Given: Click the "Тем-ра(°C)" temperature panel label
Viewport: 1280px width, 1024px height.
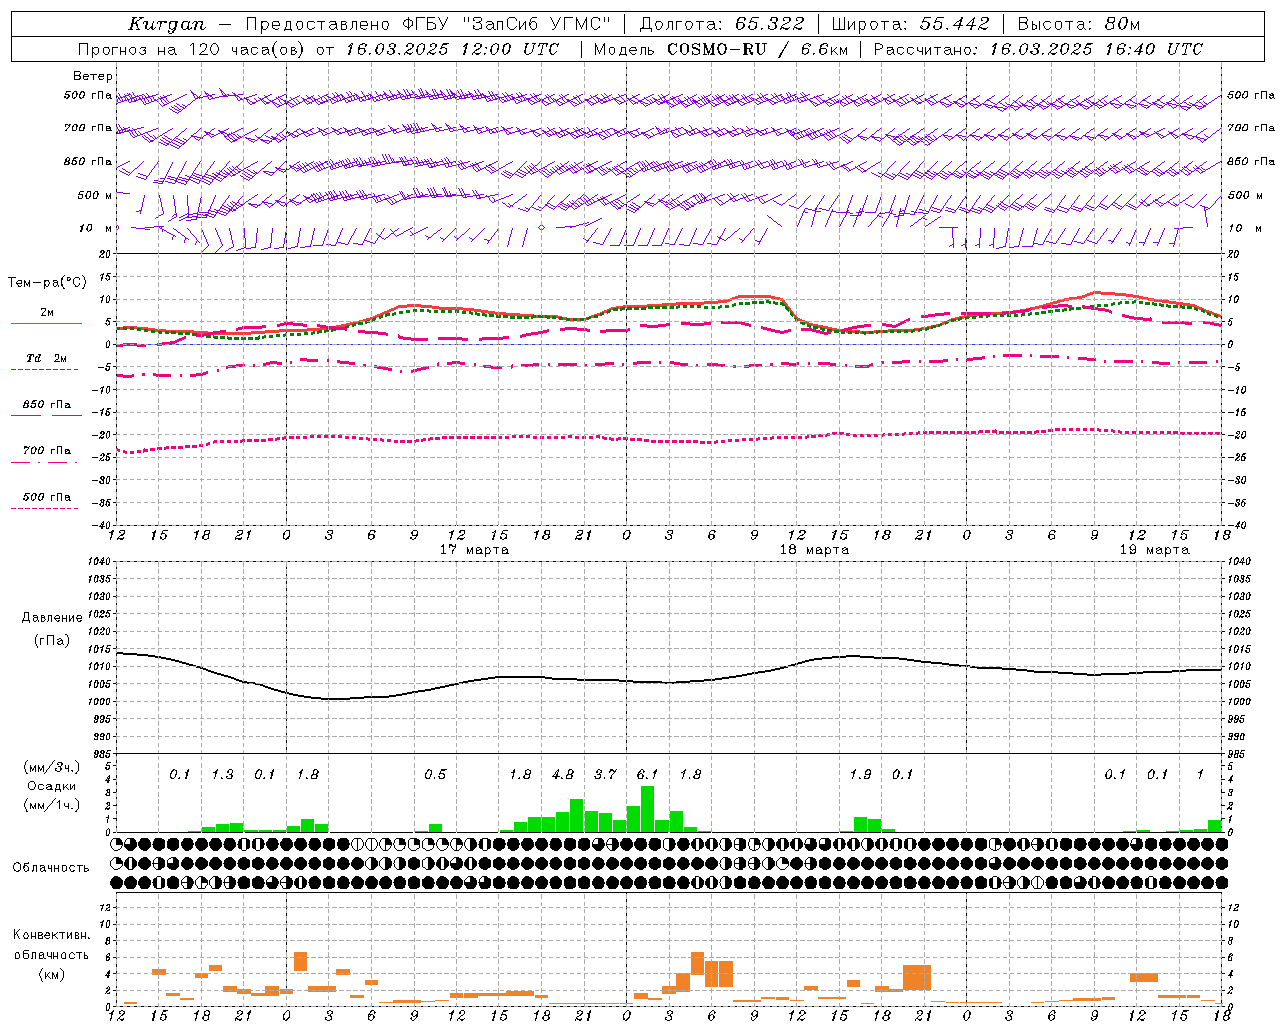Looking at the screenshot, I should coord(47,283).
